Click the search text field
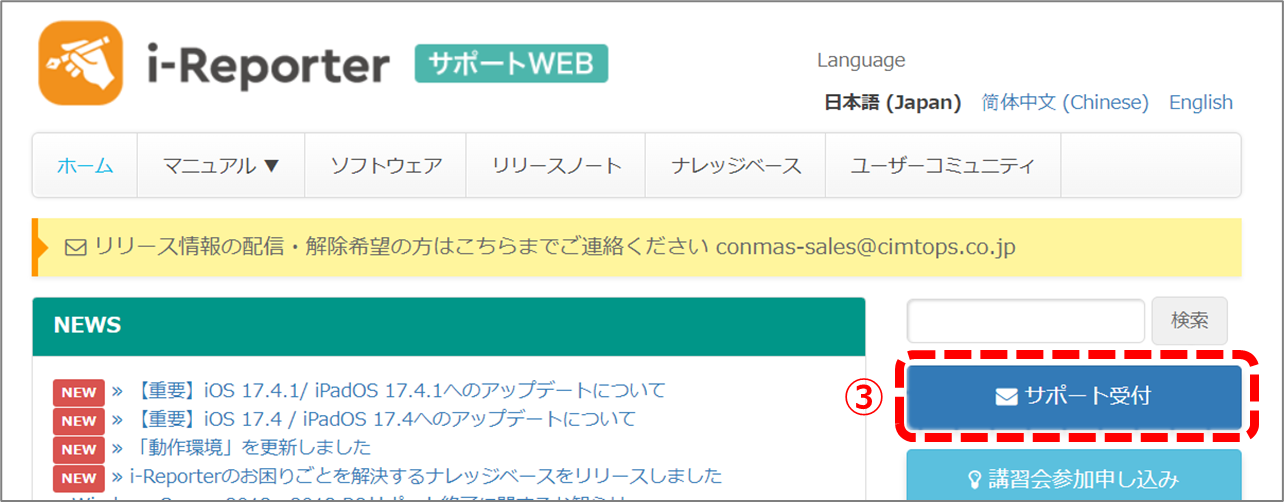This screenshot has height=502, width=1284. click(x=1025, y=321)
